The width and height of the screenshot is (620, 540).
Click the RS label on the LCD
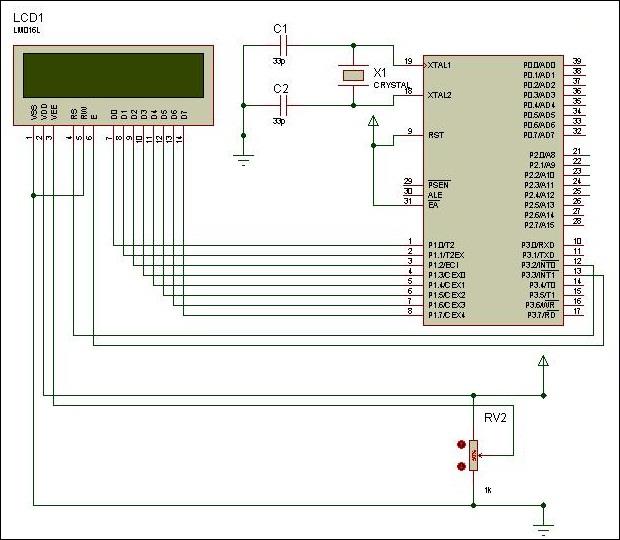[74, 114]
